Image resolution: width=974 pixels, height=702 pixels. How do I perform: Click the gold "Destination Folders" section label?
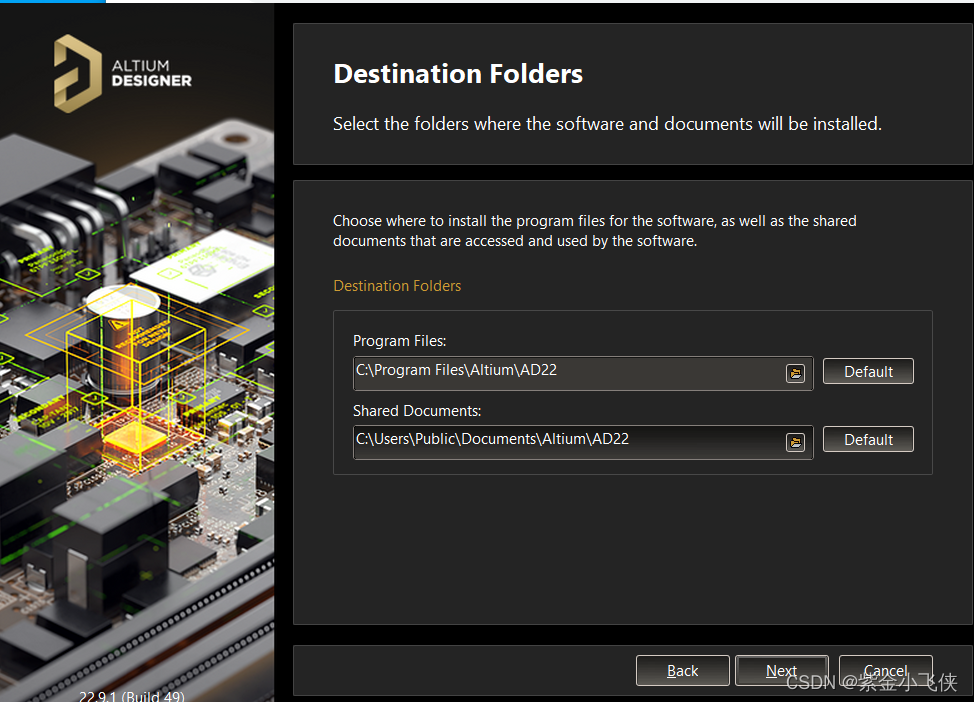[x=397, y=286]
